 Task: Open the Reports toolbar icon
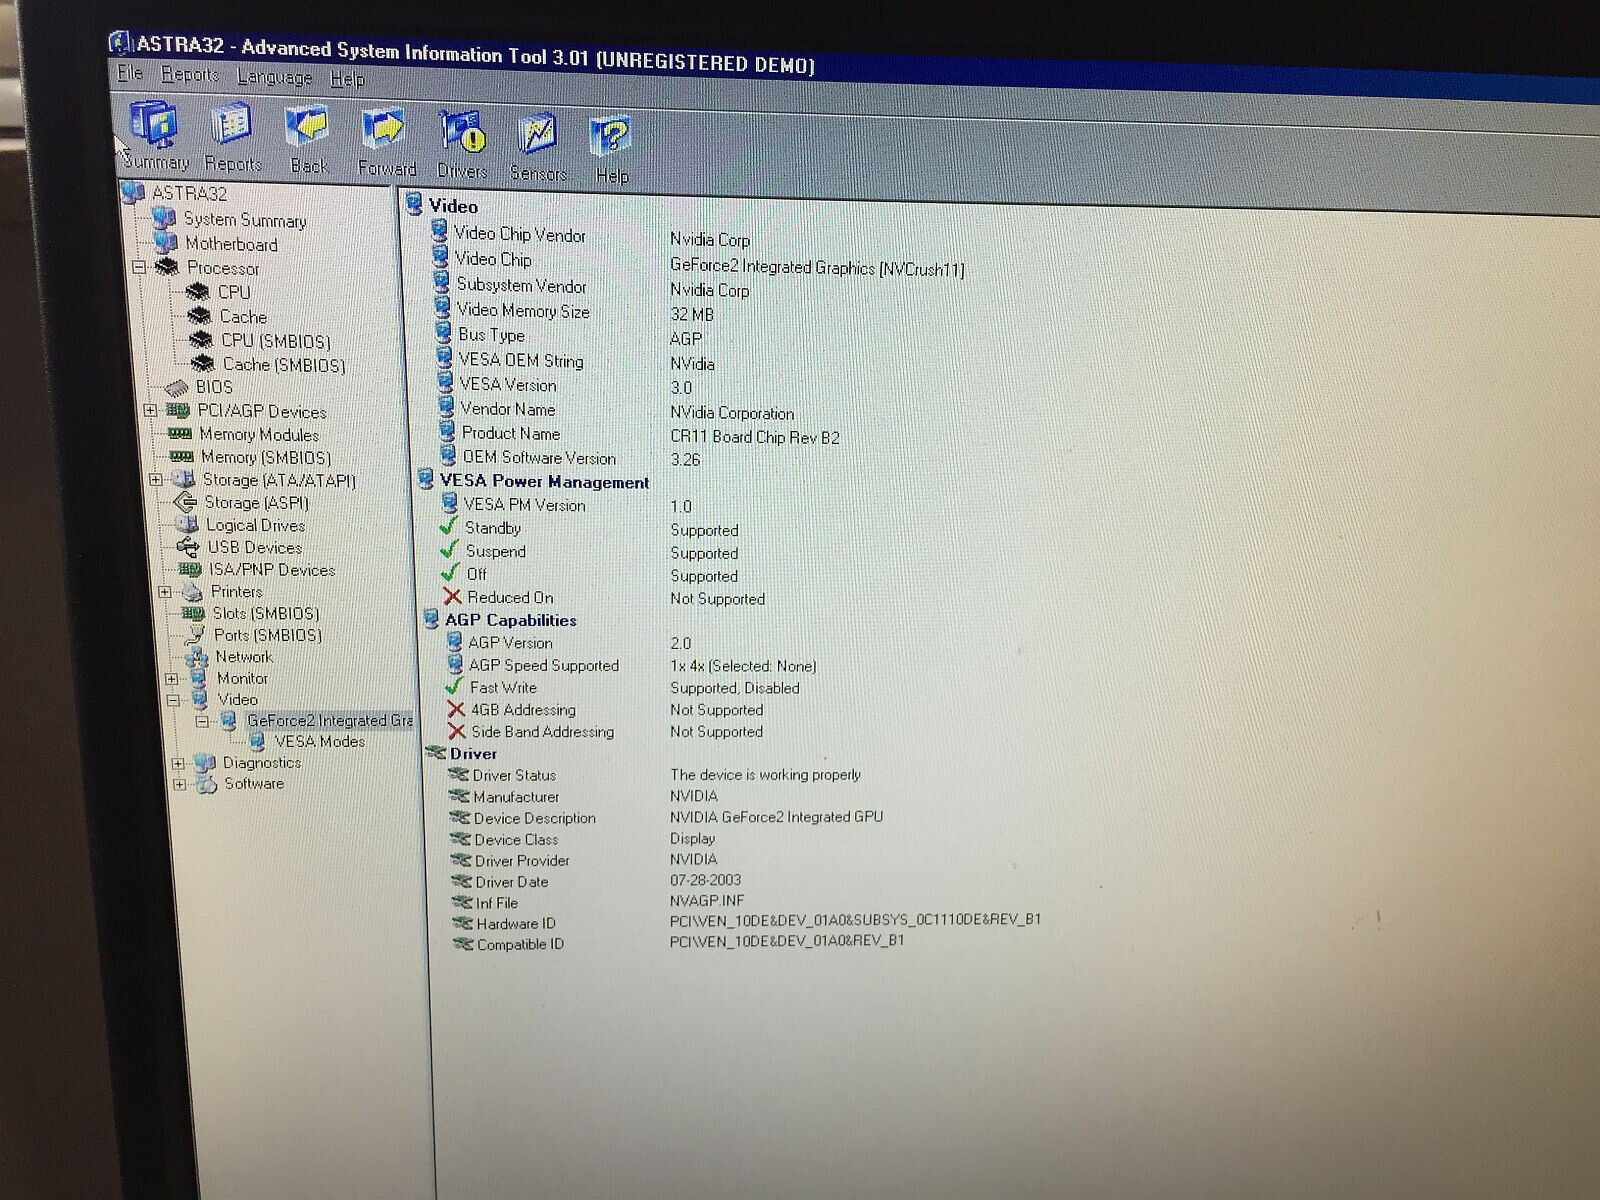tap(232, 127)
